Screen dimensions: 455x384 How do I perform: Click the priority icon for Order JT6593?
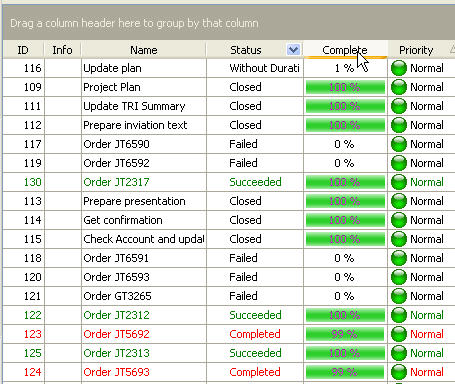pos(399,277)
